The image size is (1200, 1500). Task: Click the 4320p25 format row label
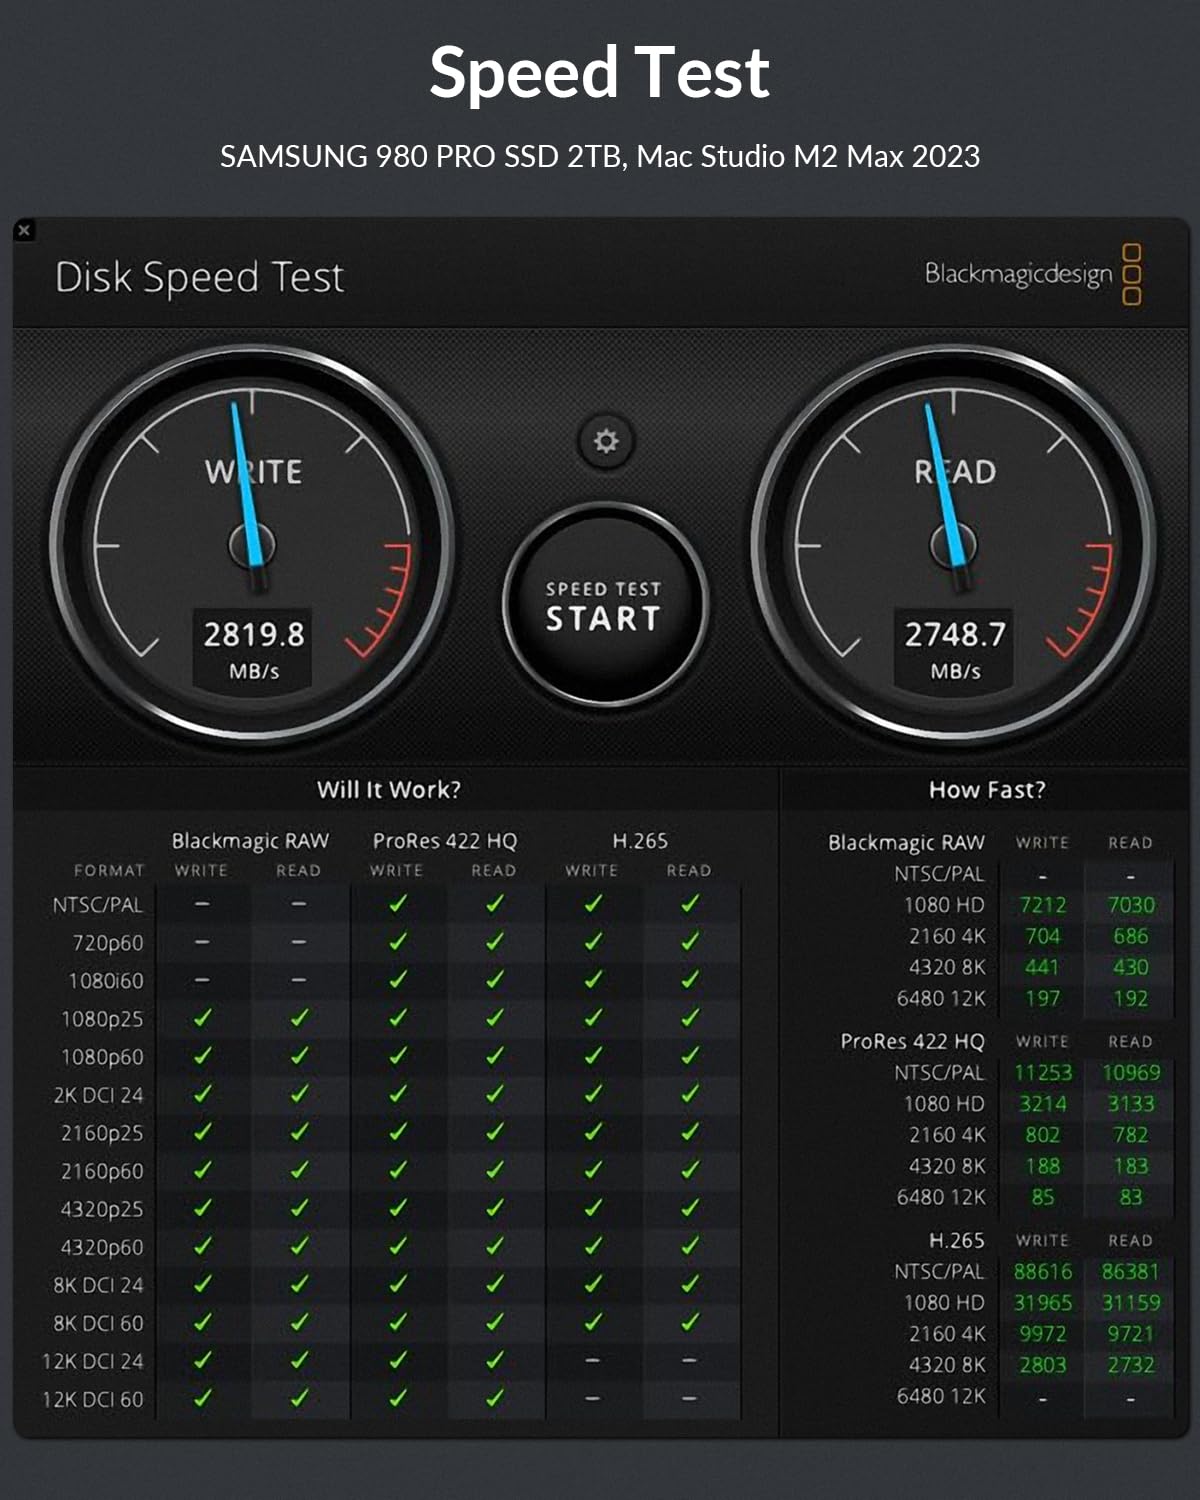pos(102,1209)
